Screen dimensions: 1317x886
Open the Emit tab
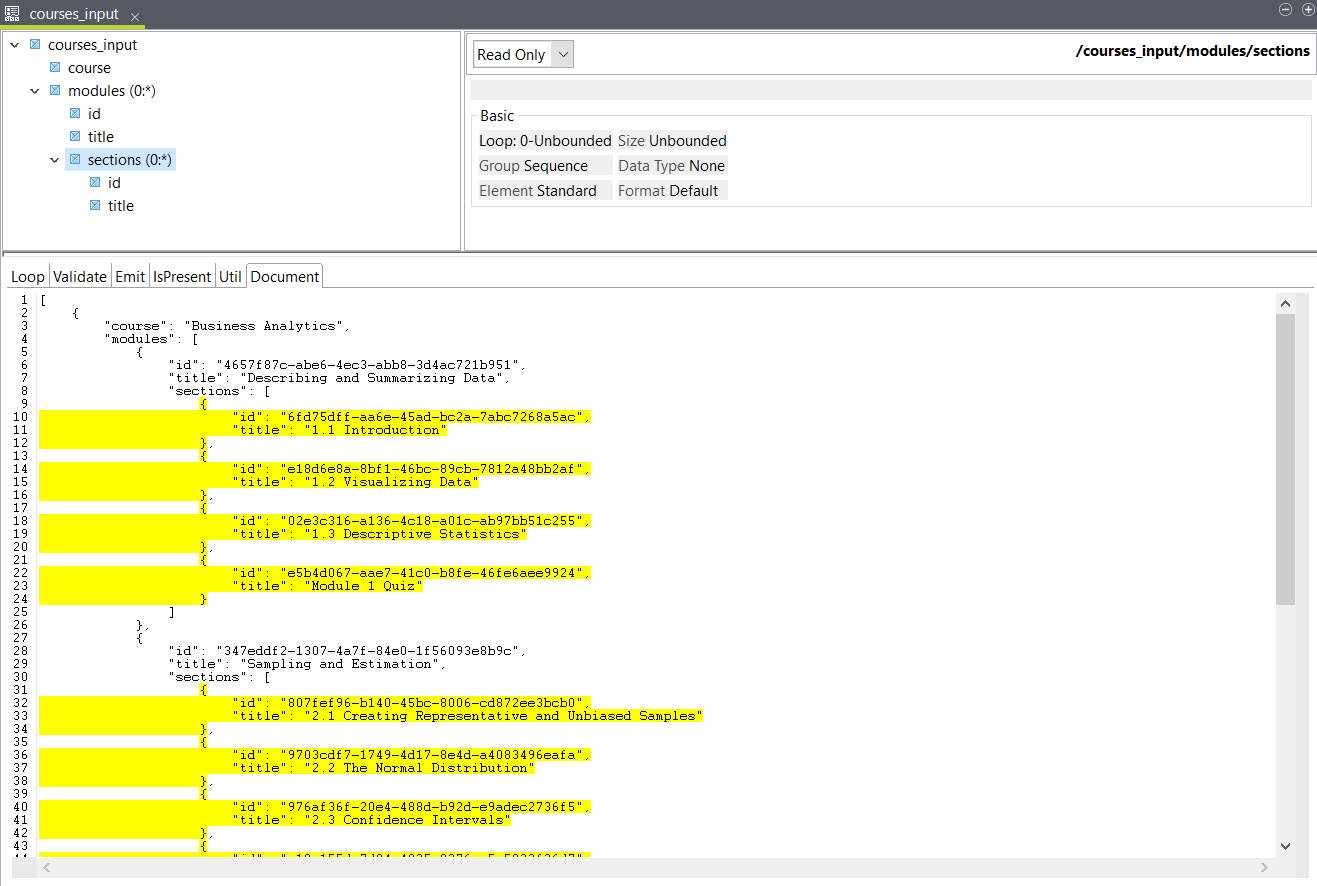coord(130,277)
